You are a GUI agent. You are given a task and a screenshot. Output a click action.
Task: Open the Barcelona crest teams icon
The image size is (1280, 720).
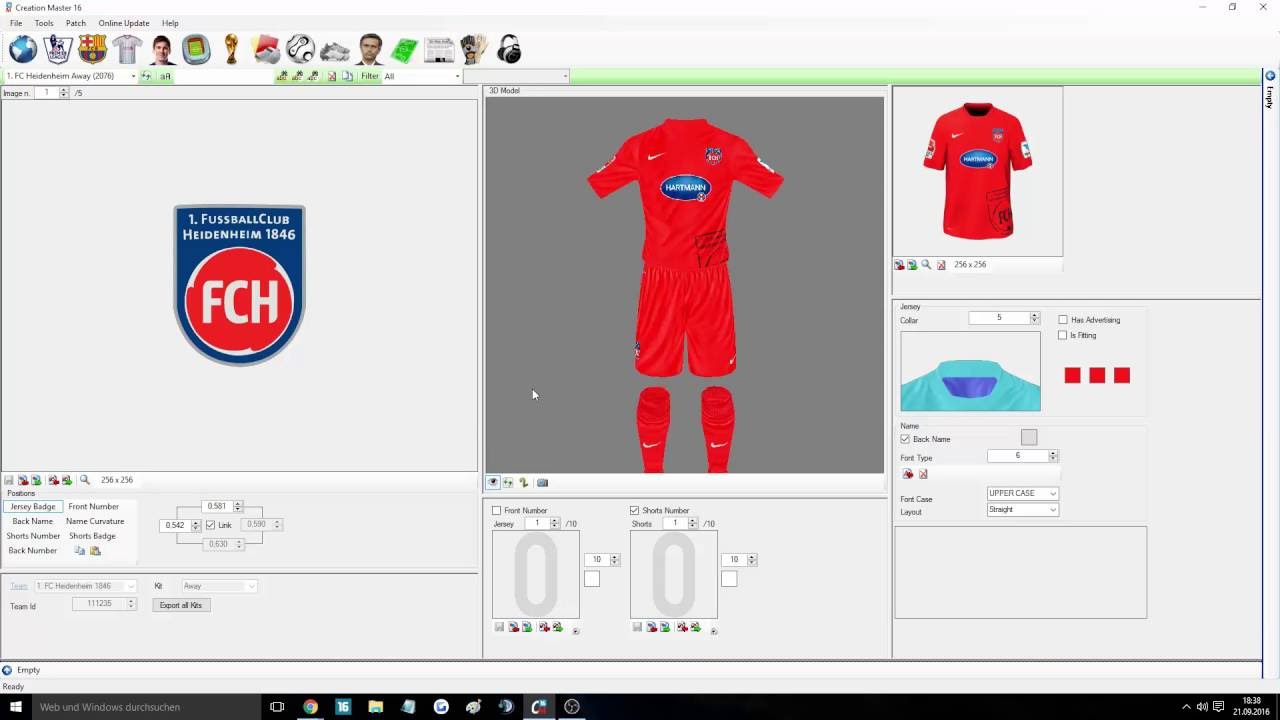[92, 49]
